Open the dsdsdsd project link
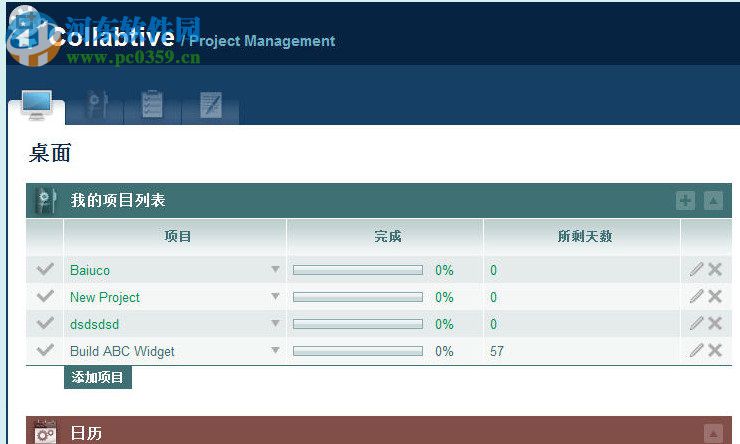The image size is (740, 444). click(94, 324)
